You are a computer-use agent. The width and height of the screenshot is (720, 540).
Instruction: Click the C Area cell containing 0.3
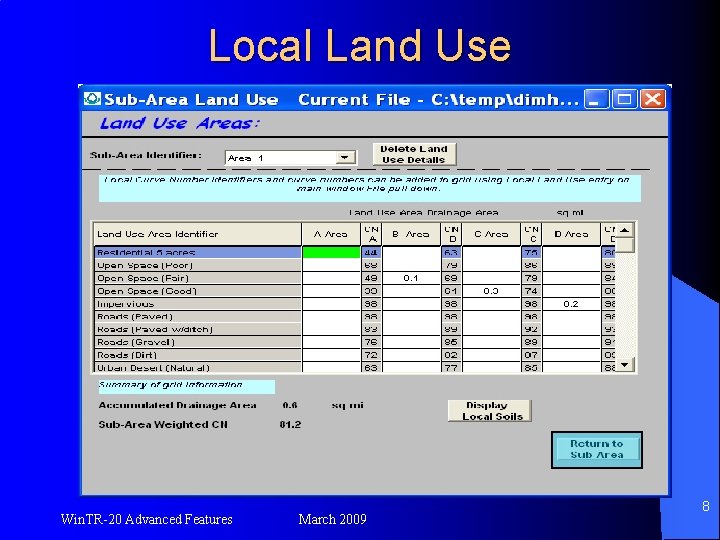point(491,291)
